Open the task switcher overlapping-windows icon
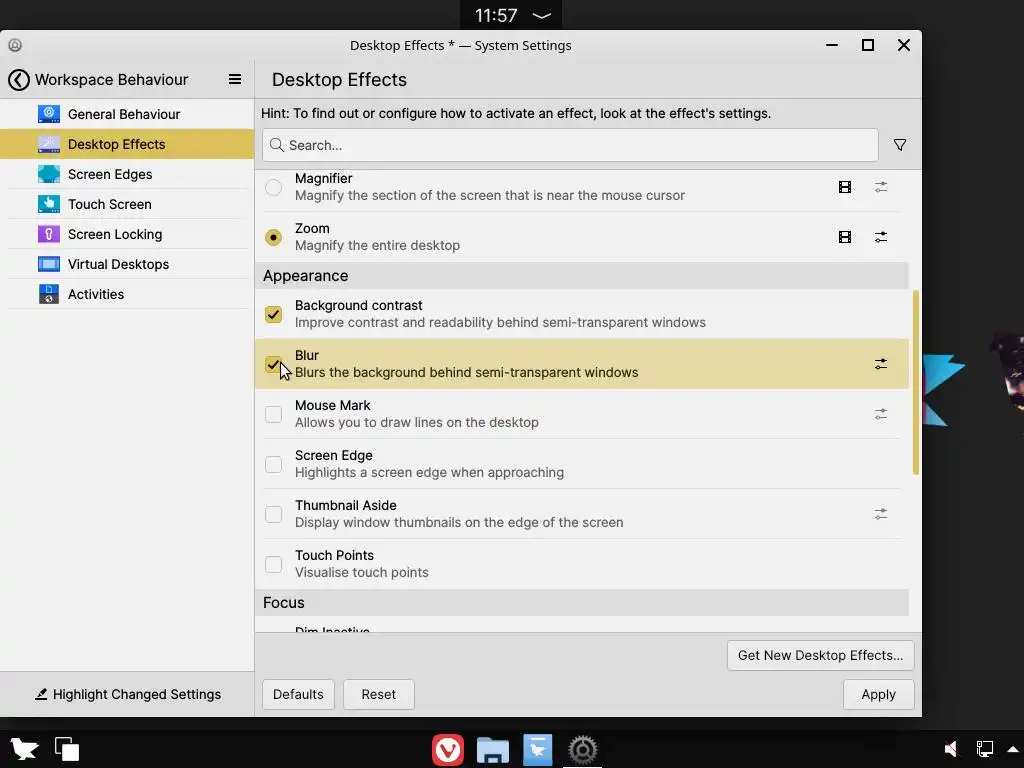 tap(67, 749)
